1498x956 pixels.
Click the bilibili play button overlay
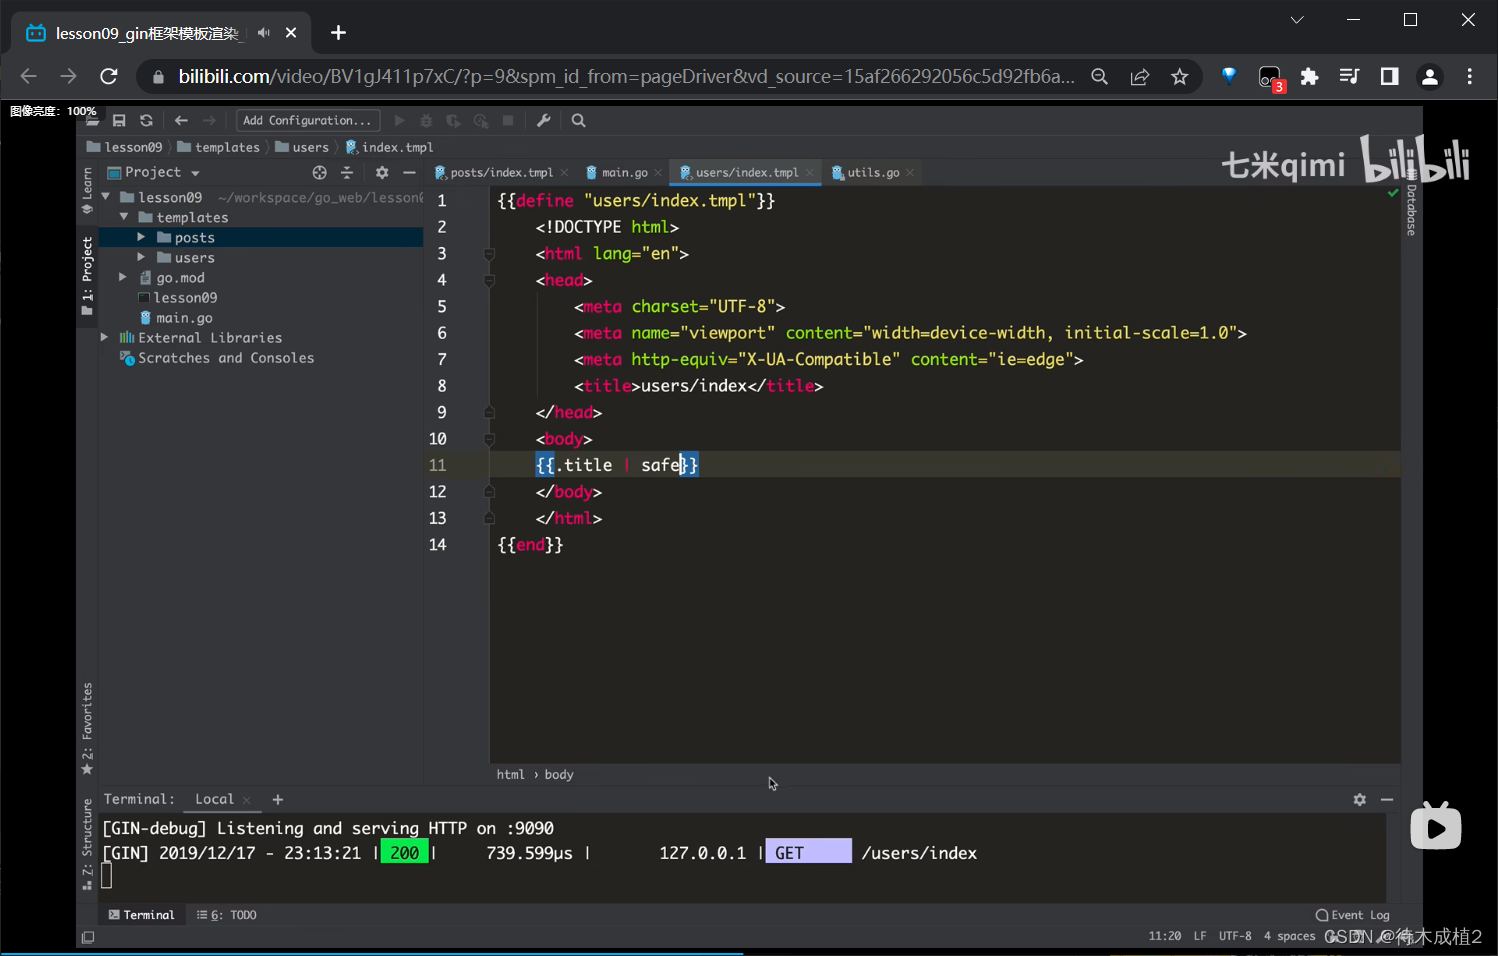[1436, 826]
